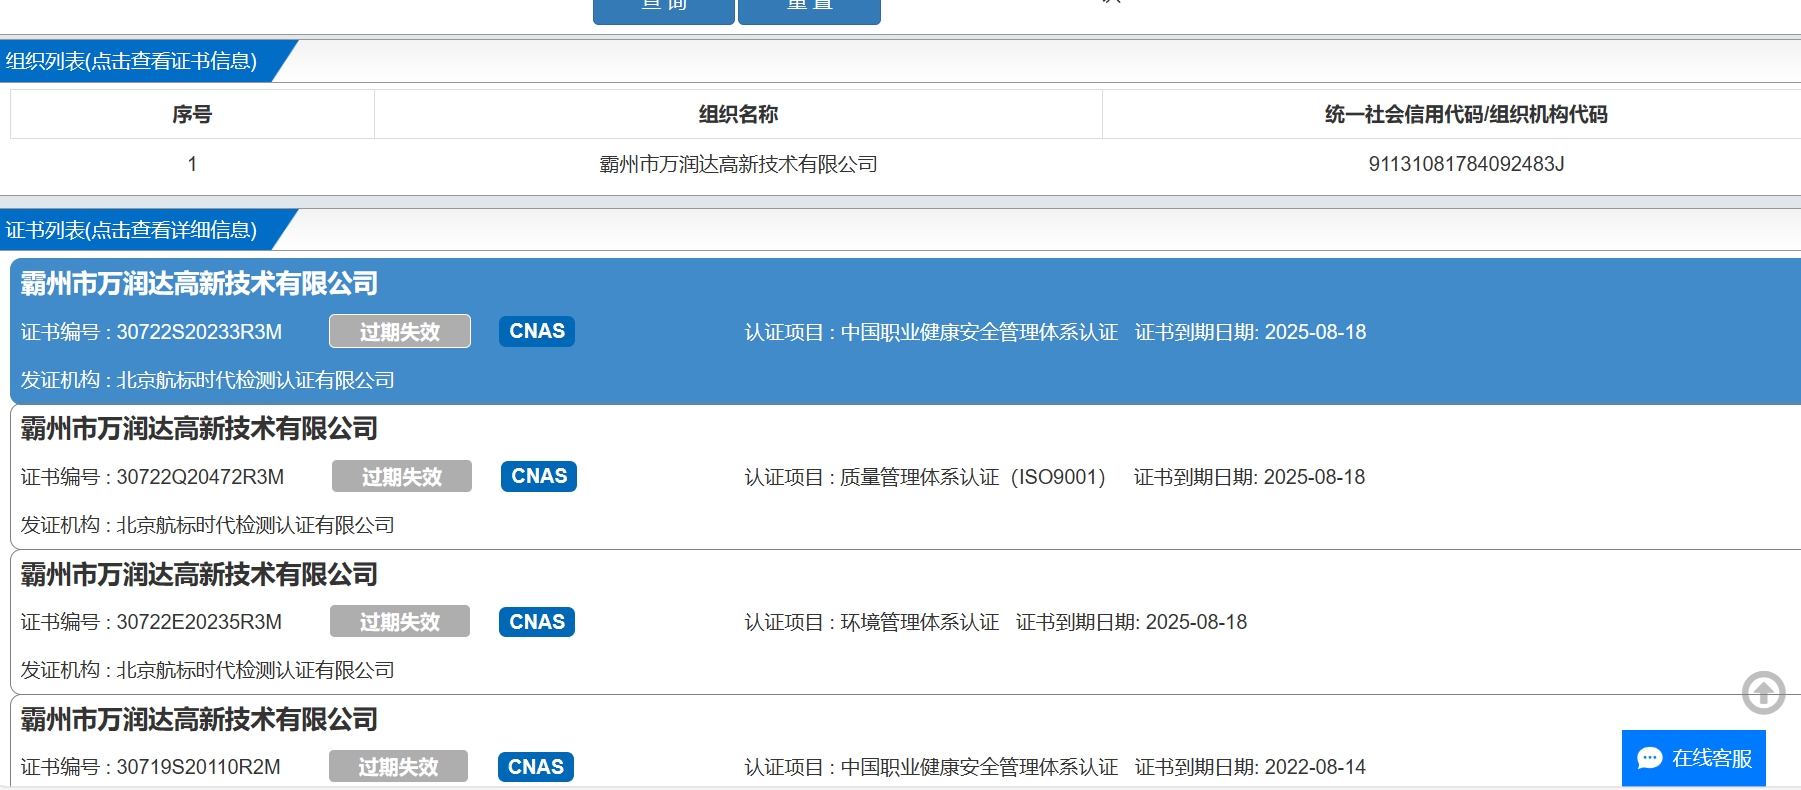This screenshot has height=790, width=1801.
Task: Click CNAS badge for certificate 30722S20233R3M
Action: (x=537, y=331)
